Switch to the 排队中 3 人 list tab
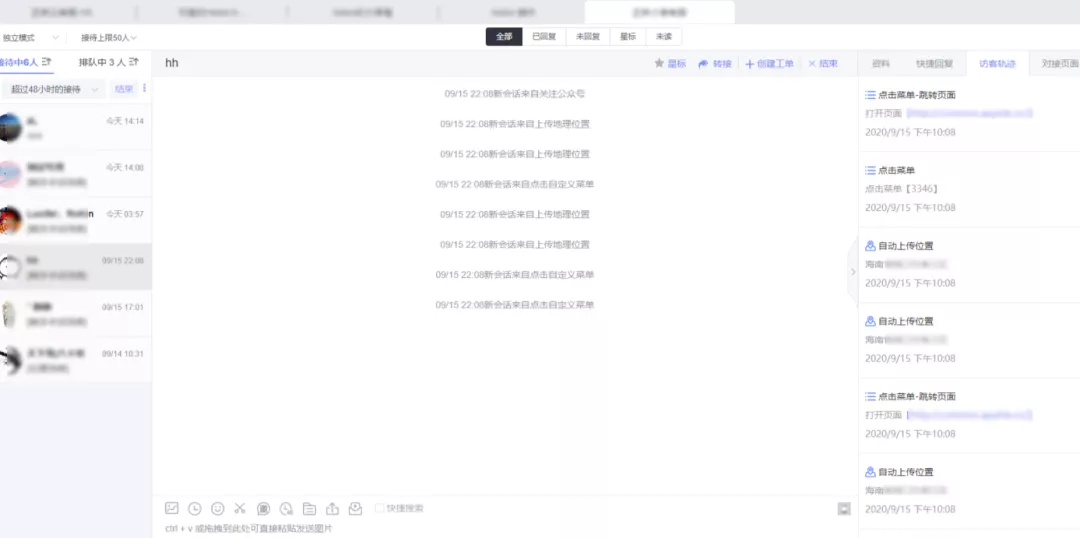 click(x=102, y=62)
